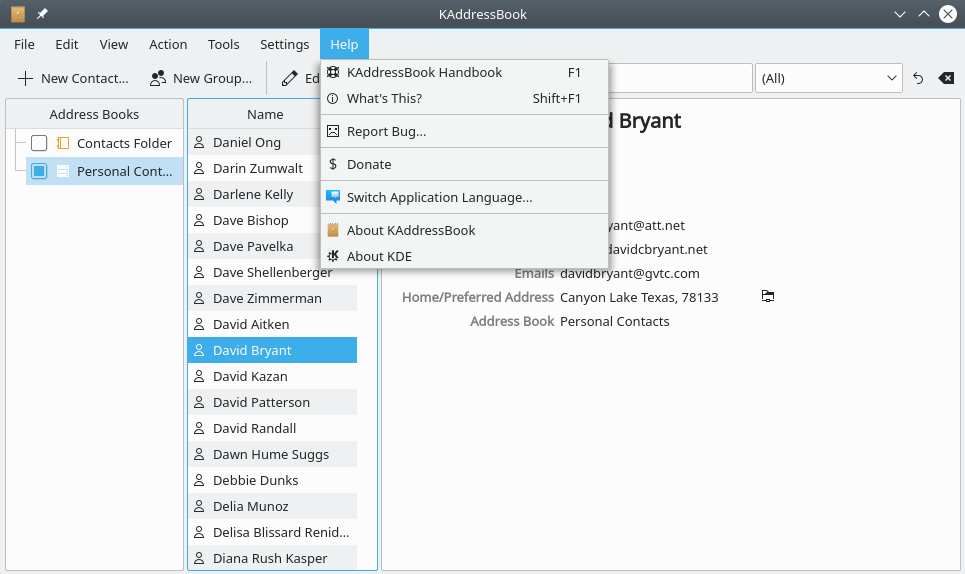Click the person icon beside Debbie Dunks
This screenshot has width=965, height=574.
[x=199, y=480]
